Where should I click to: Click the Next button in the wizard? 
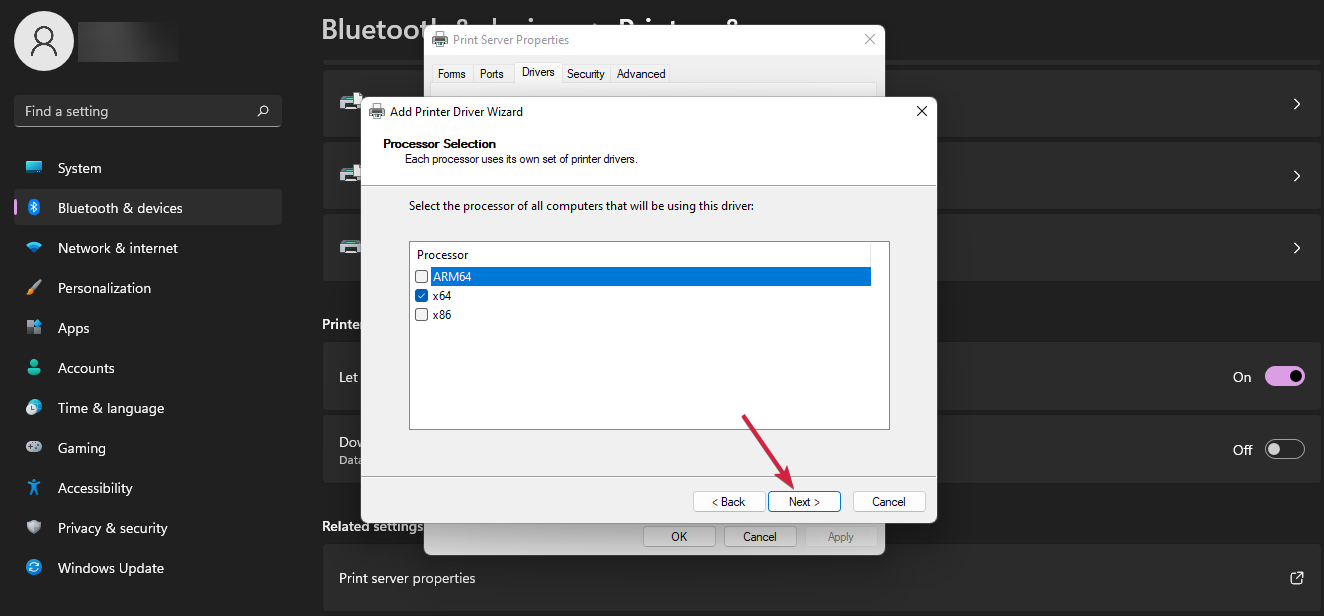804,501
